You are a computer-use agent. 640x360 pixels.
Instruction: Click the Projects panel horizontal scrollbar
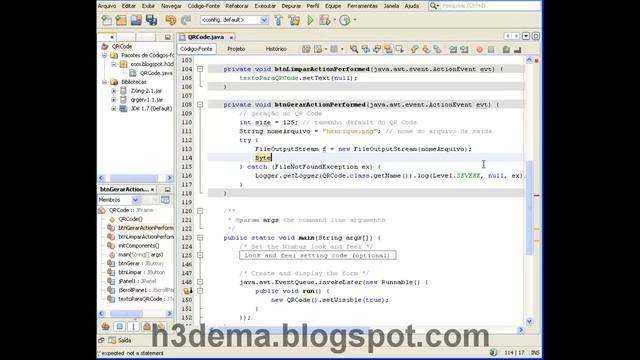point(135,178)
